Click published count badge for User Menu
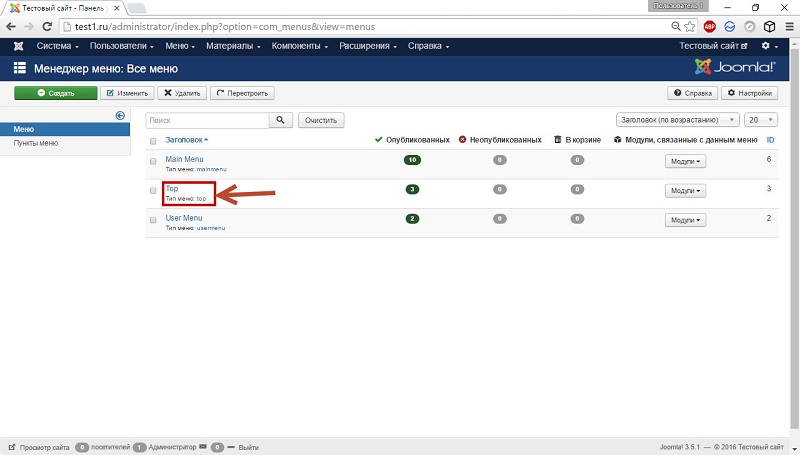The height and width of the screenshot is (455, 800). 412,219
